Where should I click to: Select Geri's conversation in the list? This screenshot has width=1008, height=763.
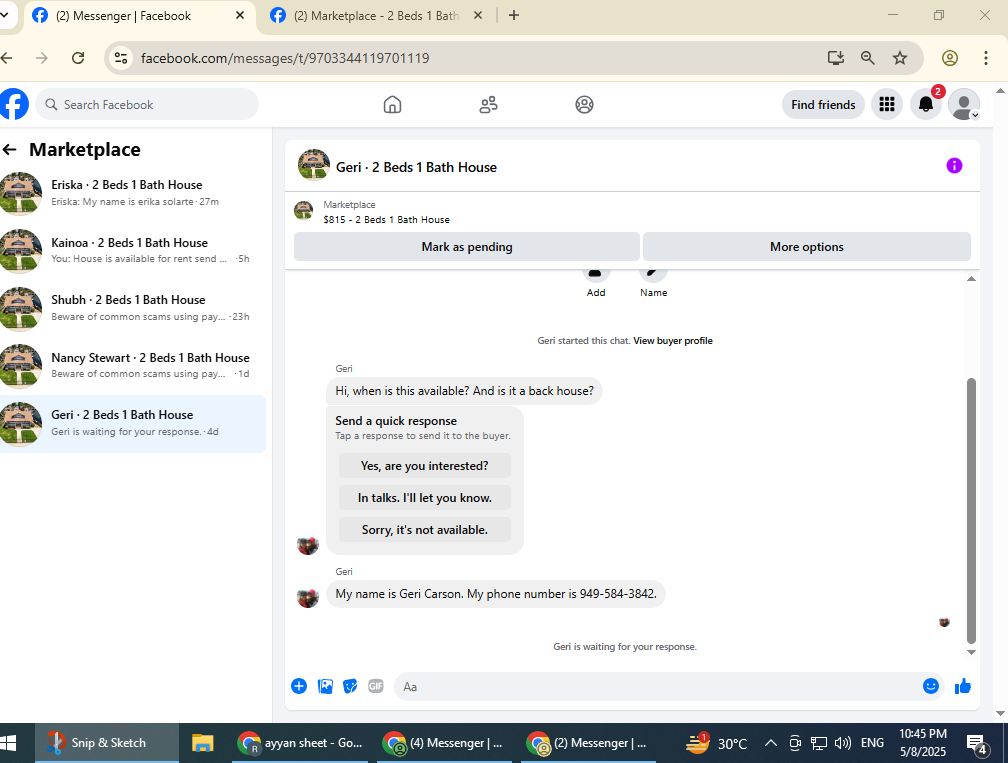(133, 424)
